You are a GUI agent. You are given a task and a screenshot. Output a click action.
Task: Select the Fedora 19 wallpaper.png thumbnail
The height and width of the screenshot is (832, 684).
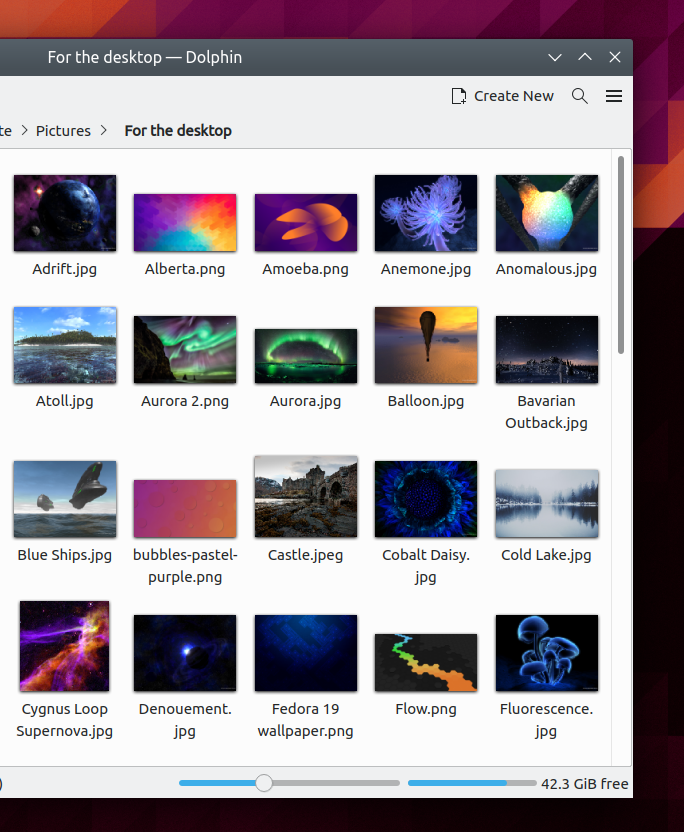pos(306,653)
